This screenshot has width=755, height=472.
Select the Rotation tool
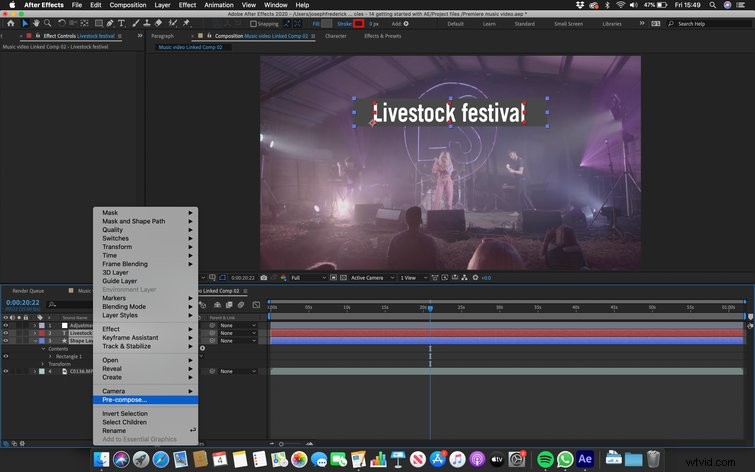point(62,23)
